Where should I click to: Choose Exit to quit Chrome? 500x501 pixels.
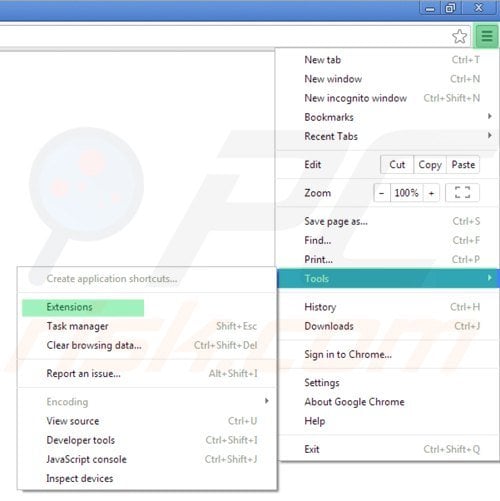[x=389, y=449]
